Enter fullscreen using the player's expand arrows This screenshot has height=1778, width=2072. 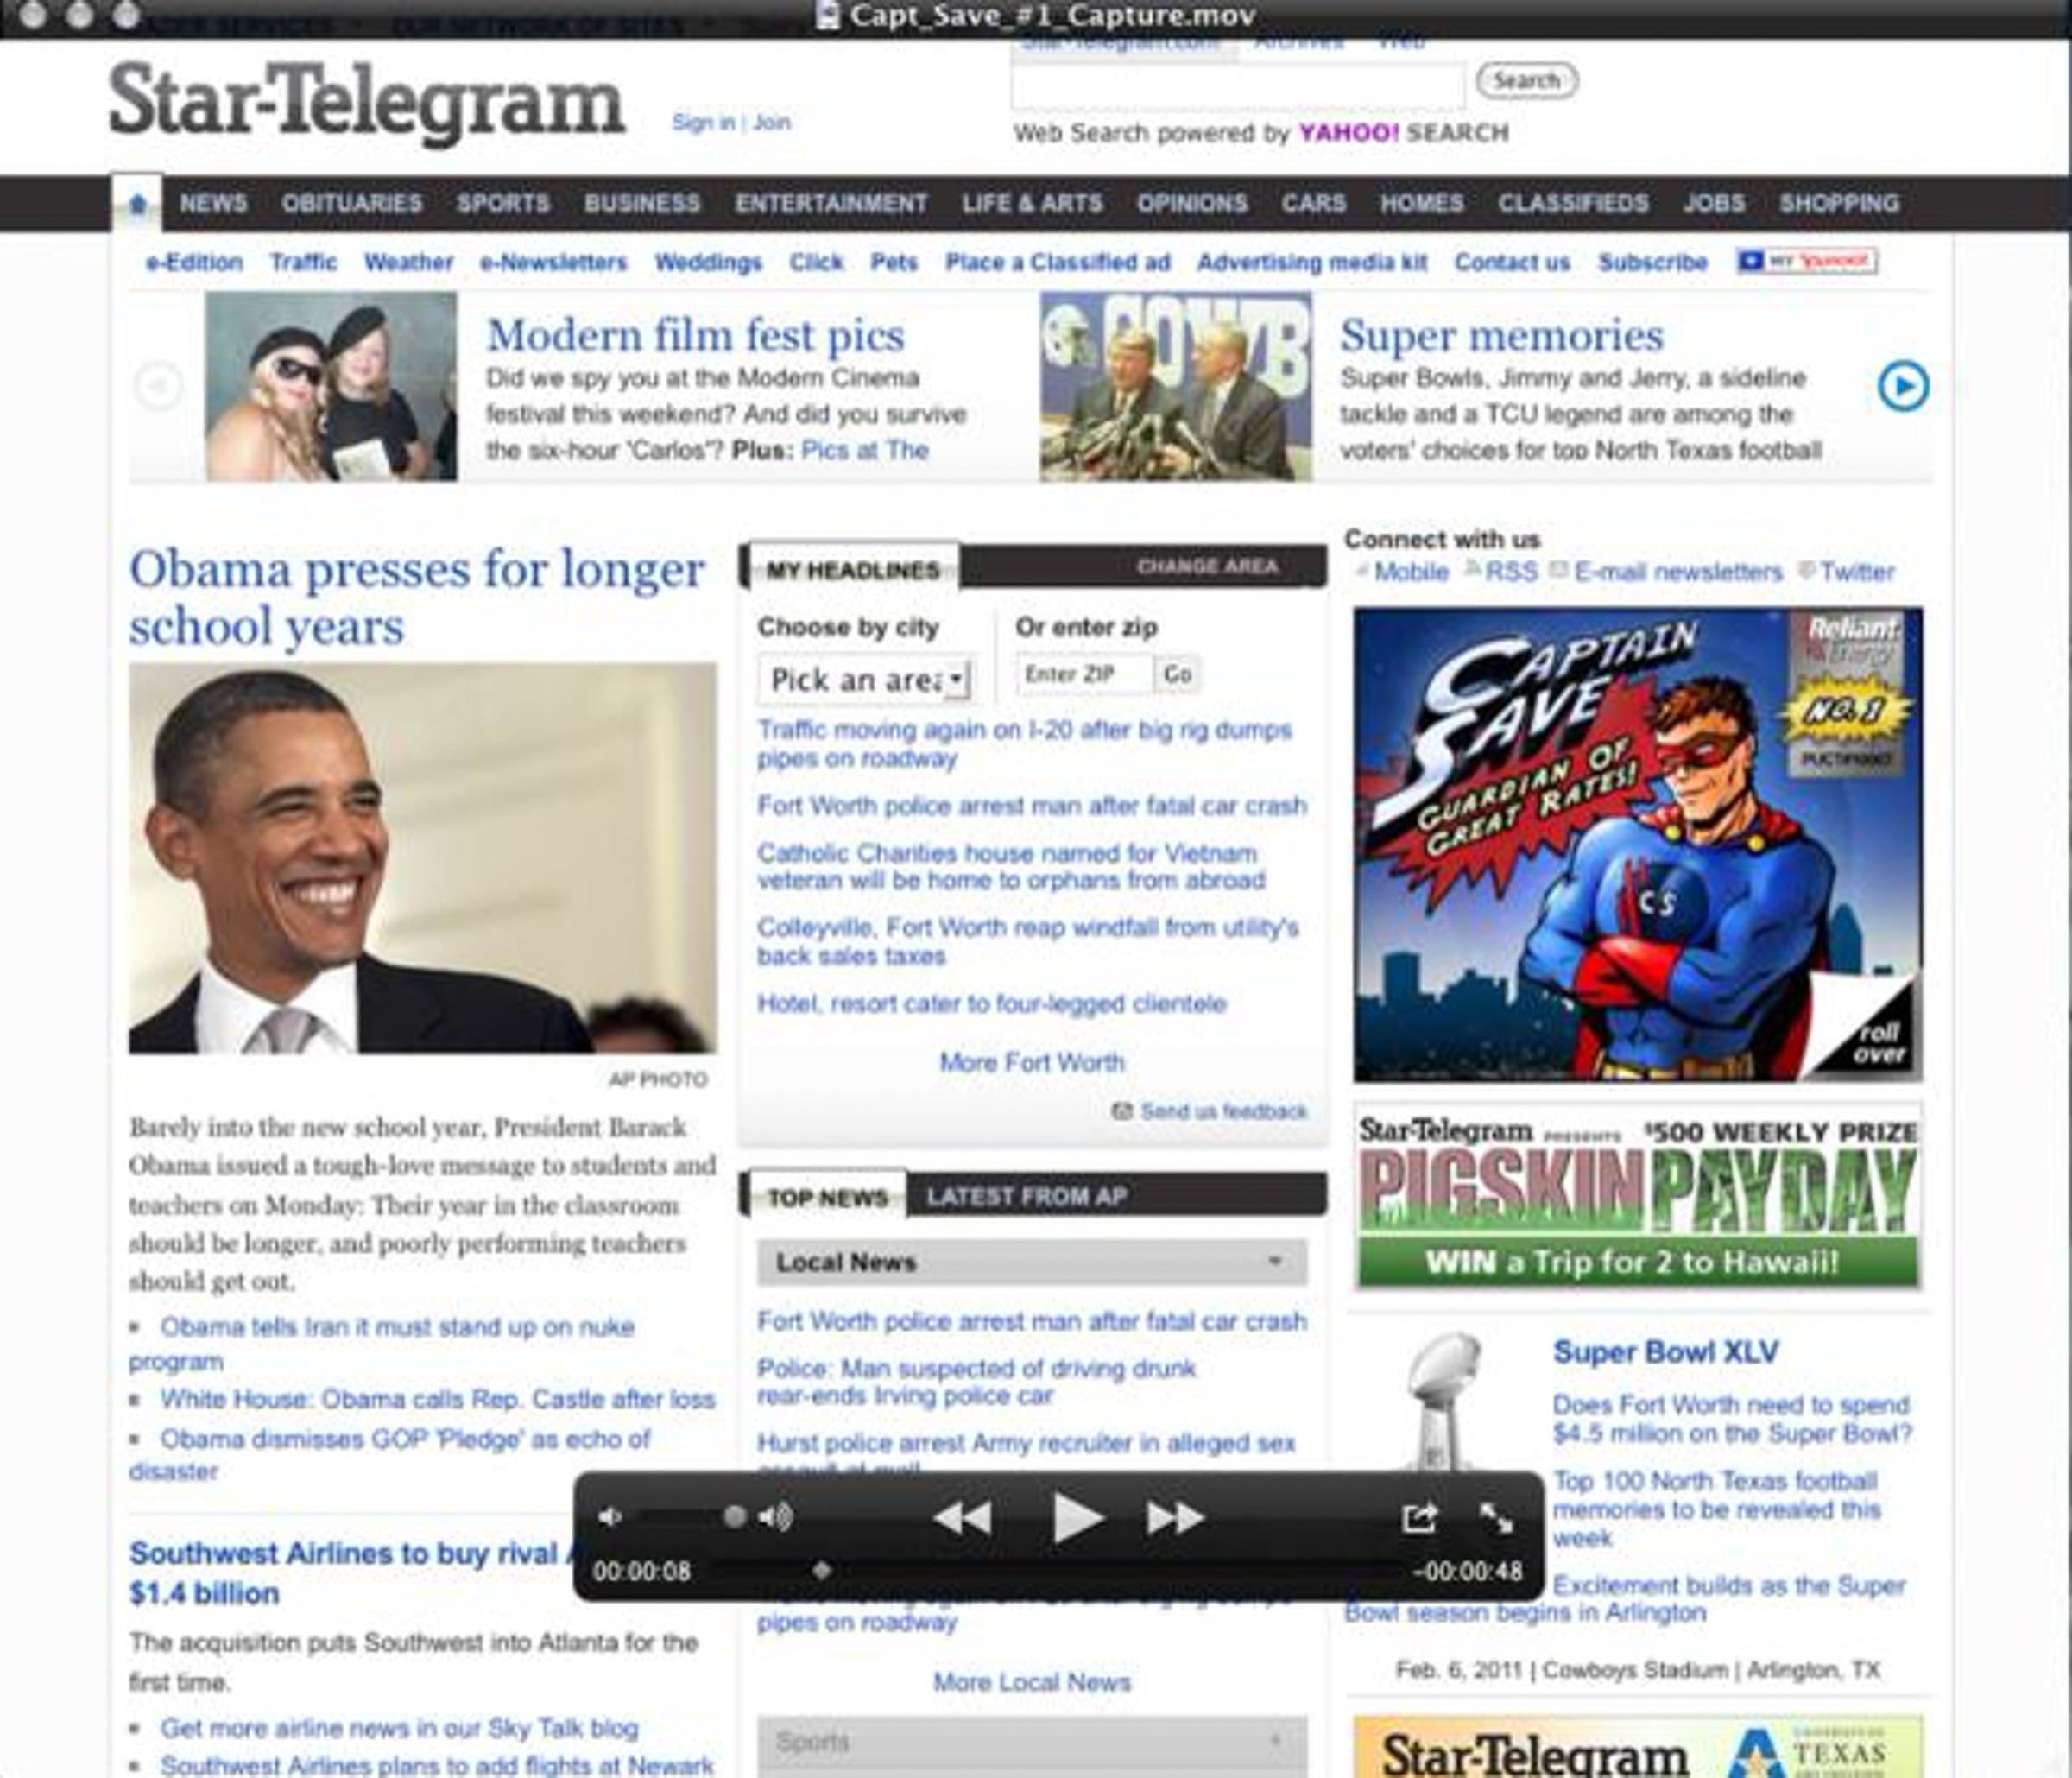[x=1496, y=1518]
